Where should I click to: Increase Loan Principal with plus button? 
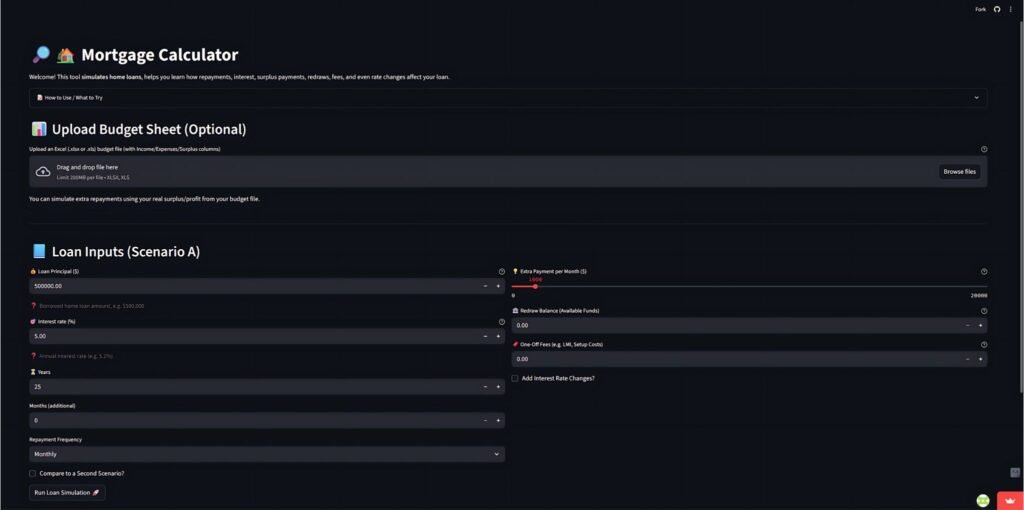click(x=497, y=286)
